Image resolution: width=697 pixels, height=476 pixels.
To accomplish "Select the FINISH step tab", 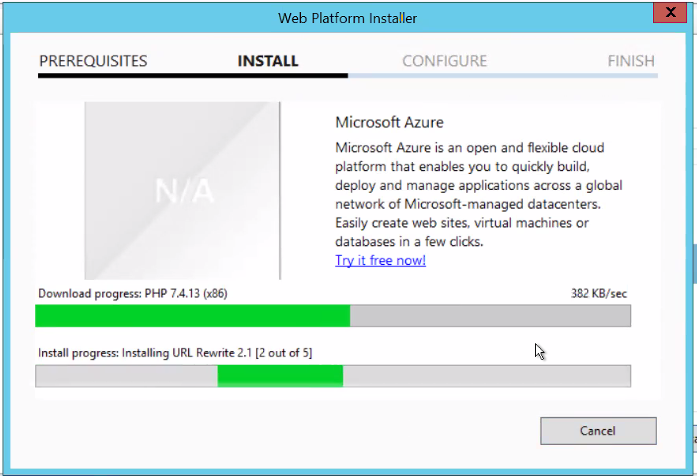I will (631, 61).
